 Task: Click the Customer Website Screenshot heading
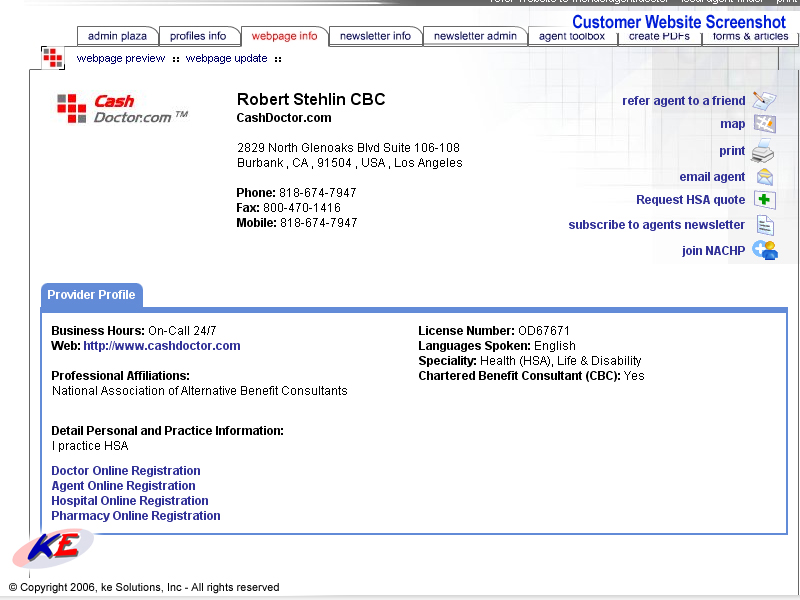click(x=679, y=22)
